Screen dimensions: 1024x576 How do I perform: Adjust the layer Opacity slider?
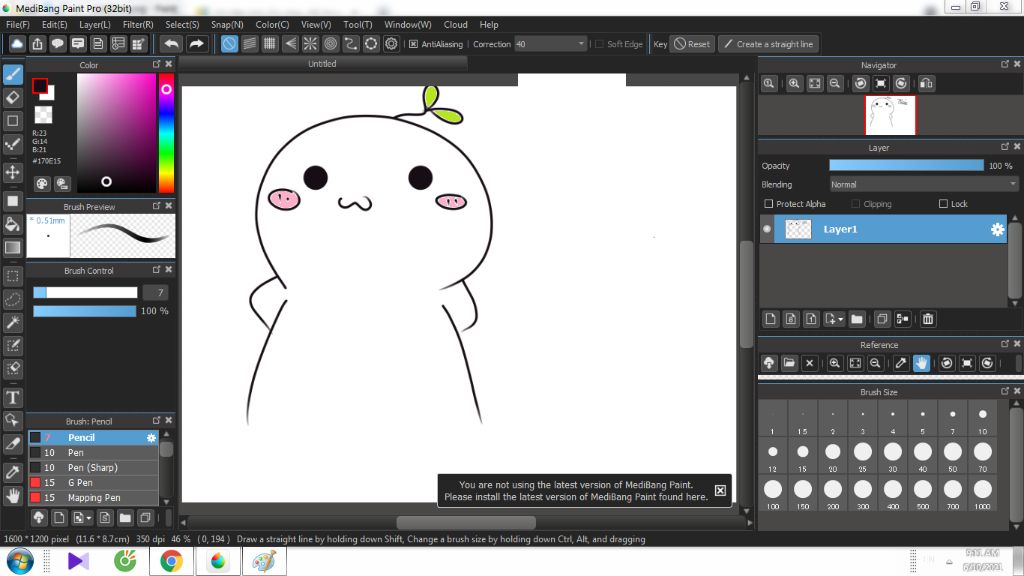906,166
